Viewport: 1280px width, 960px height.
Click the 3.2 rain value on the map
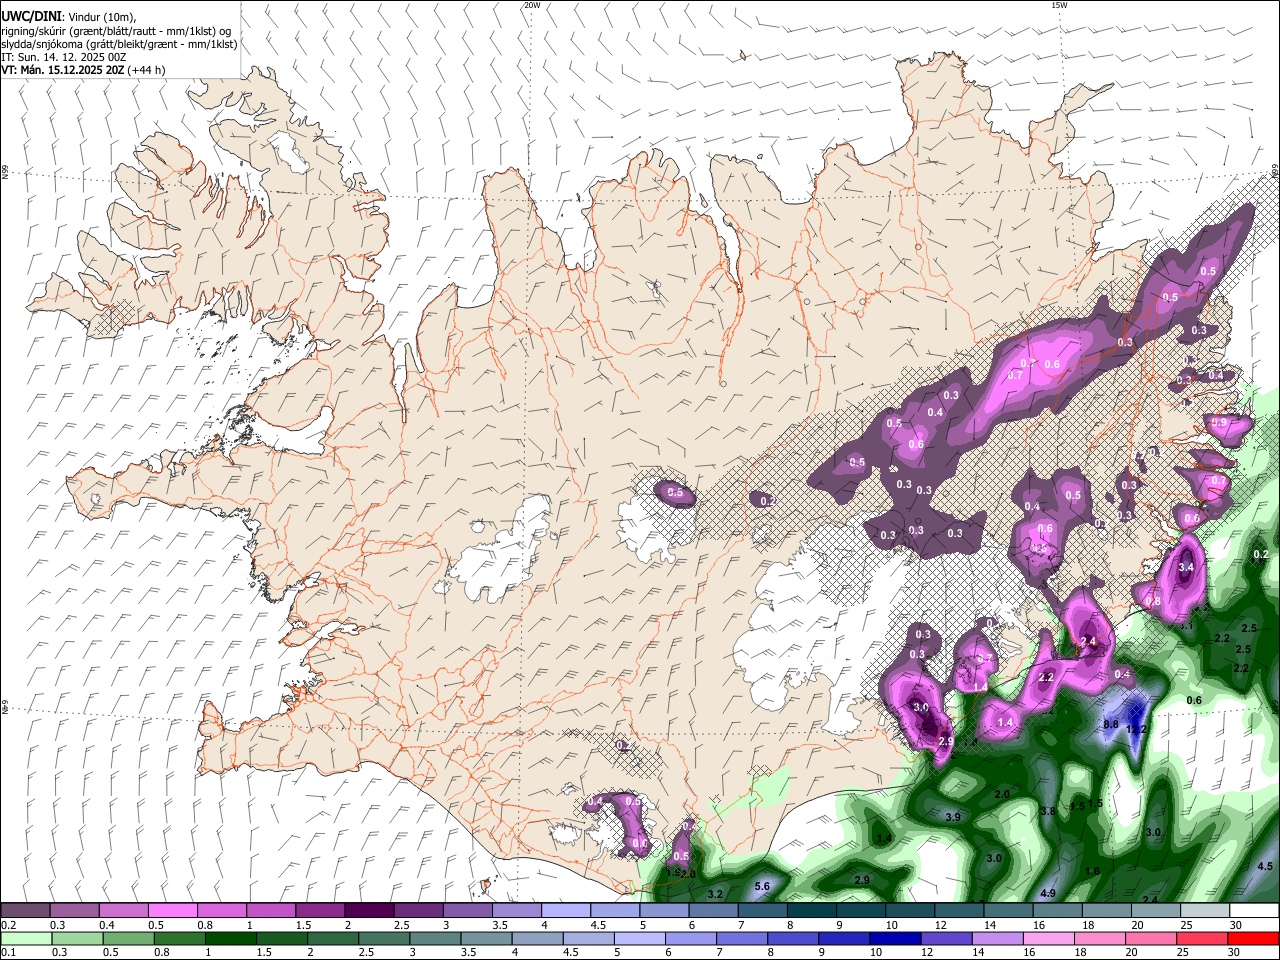[715, 893]
